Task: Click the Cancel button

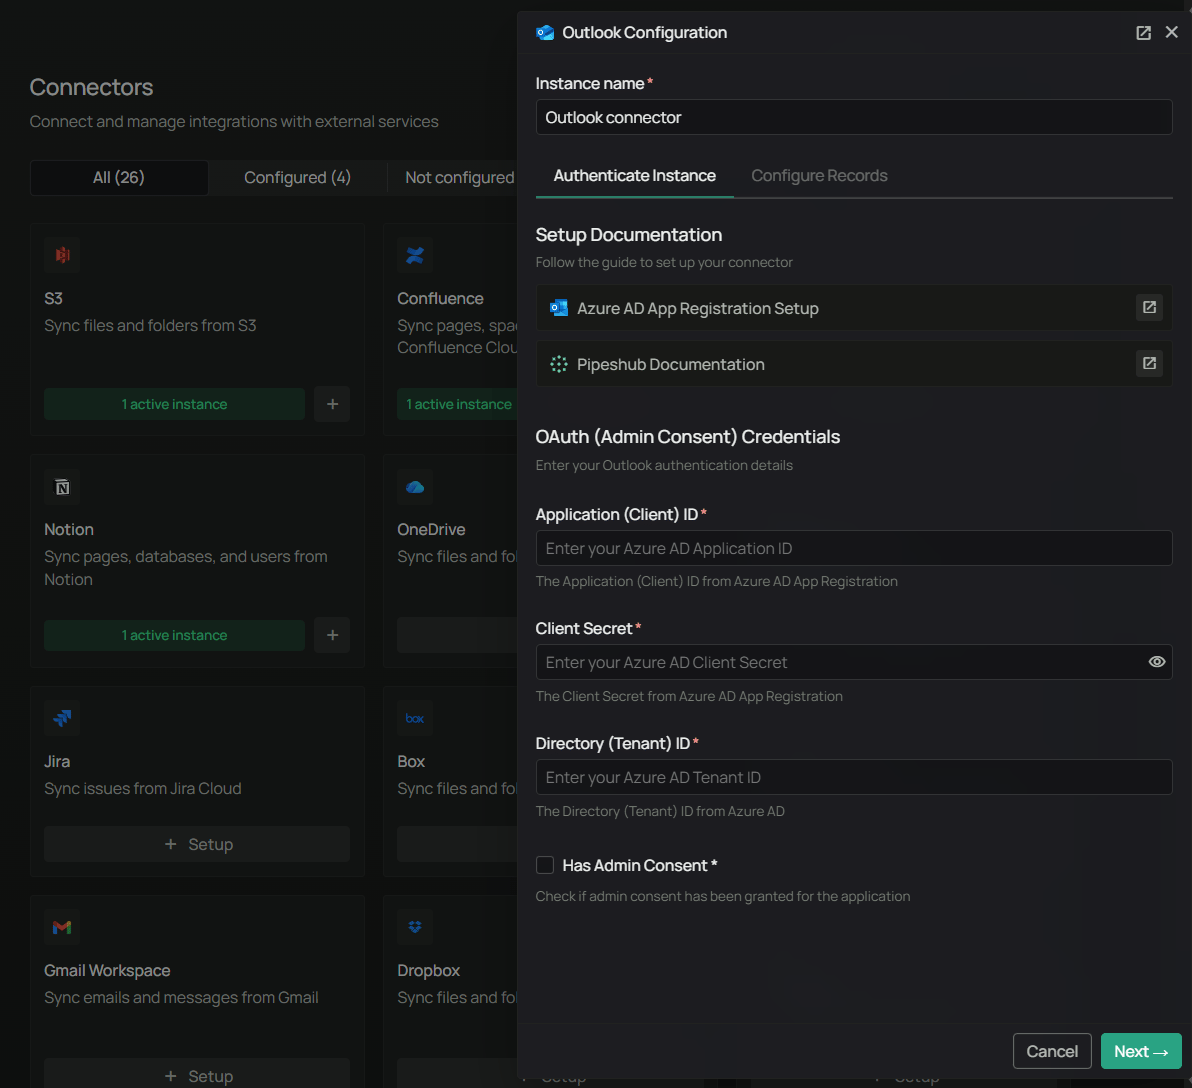Action: pyautogui.click(x=1052, y=1051)
